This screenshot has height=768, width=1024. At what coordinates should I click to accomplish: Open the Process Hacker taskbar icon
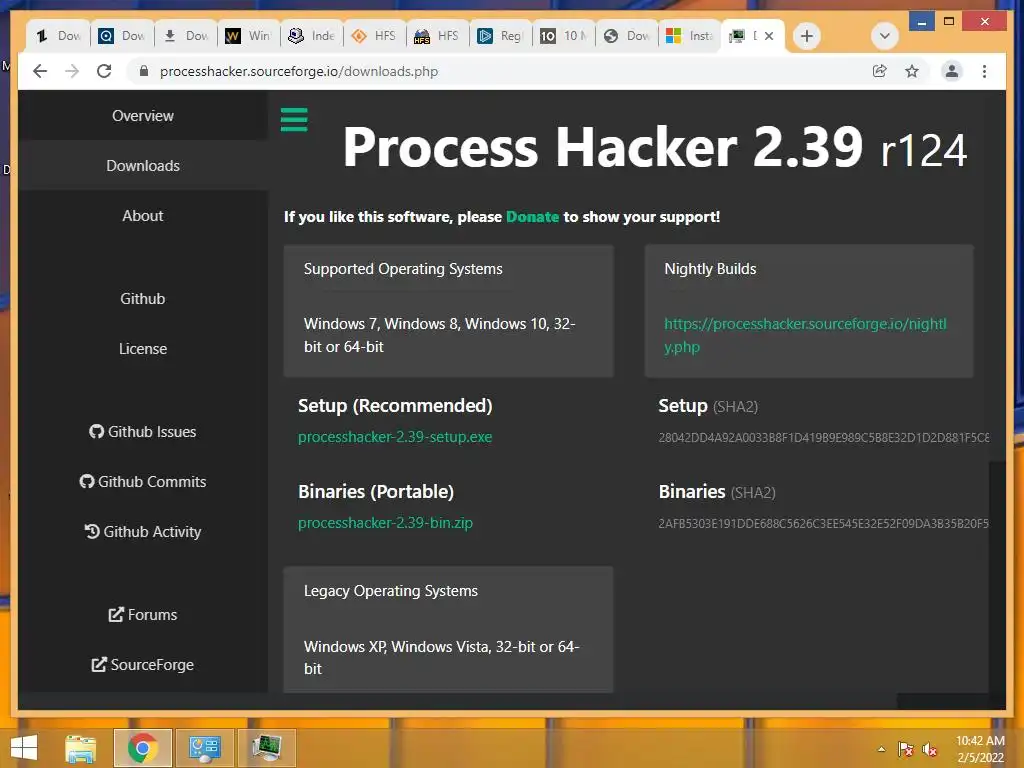266,748
